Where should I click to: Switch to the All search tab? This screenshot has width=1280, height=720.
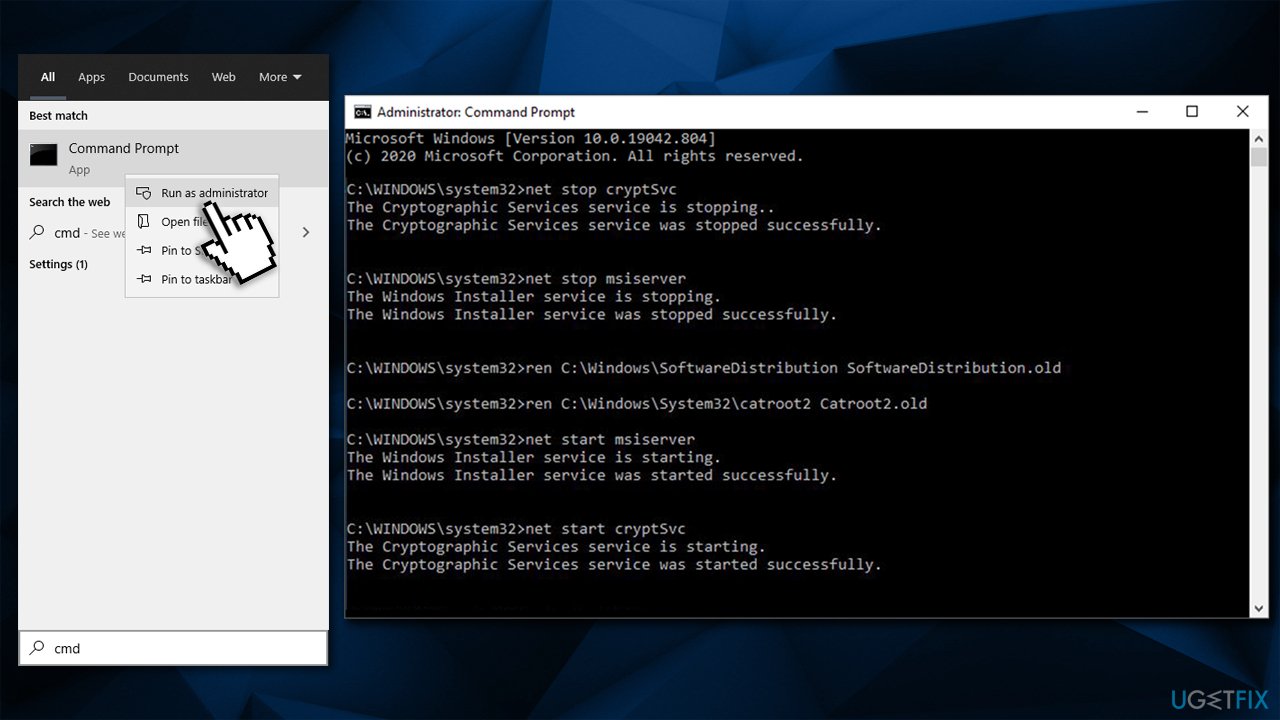tap(48, 77)
